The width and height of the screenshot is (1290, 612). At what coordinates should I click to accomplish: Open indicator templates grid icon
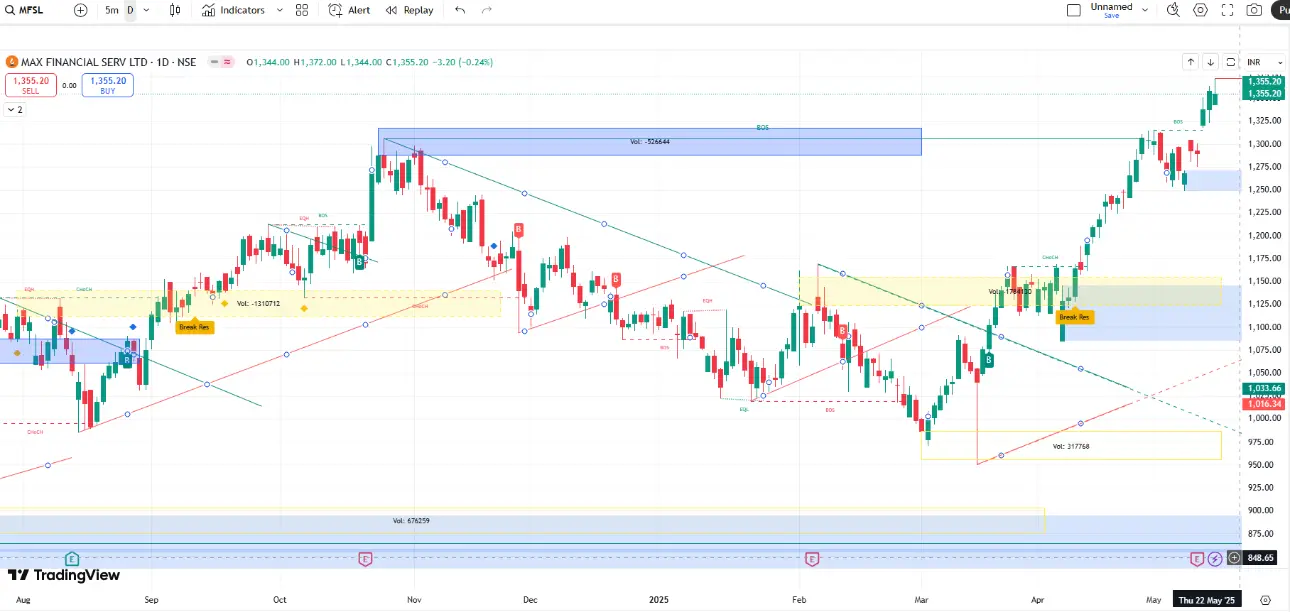coord(302,10)
